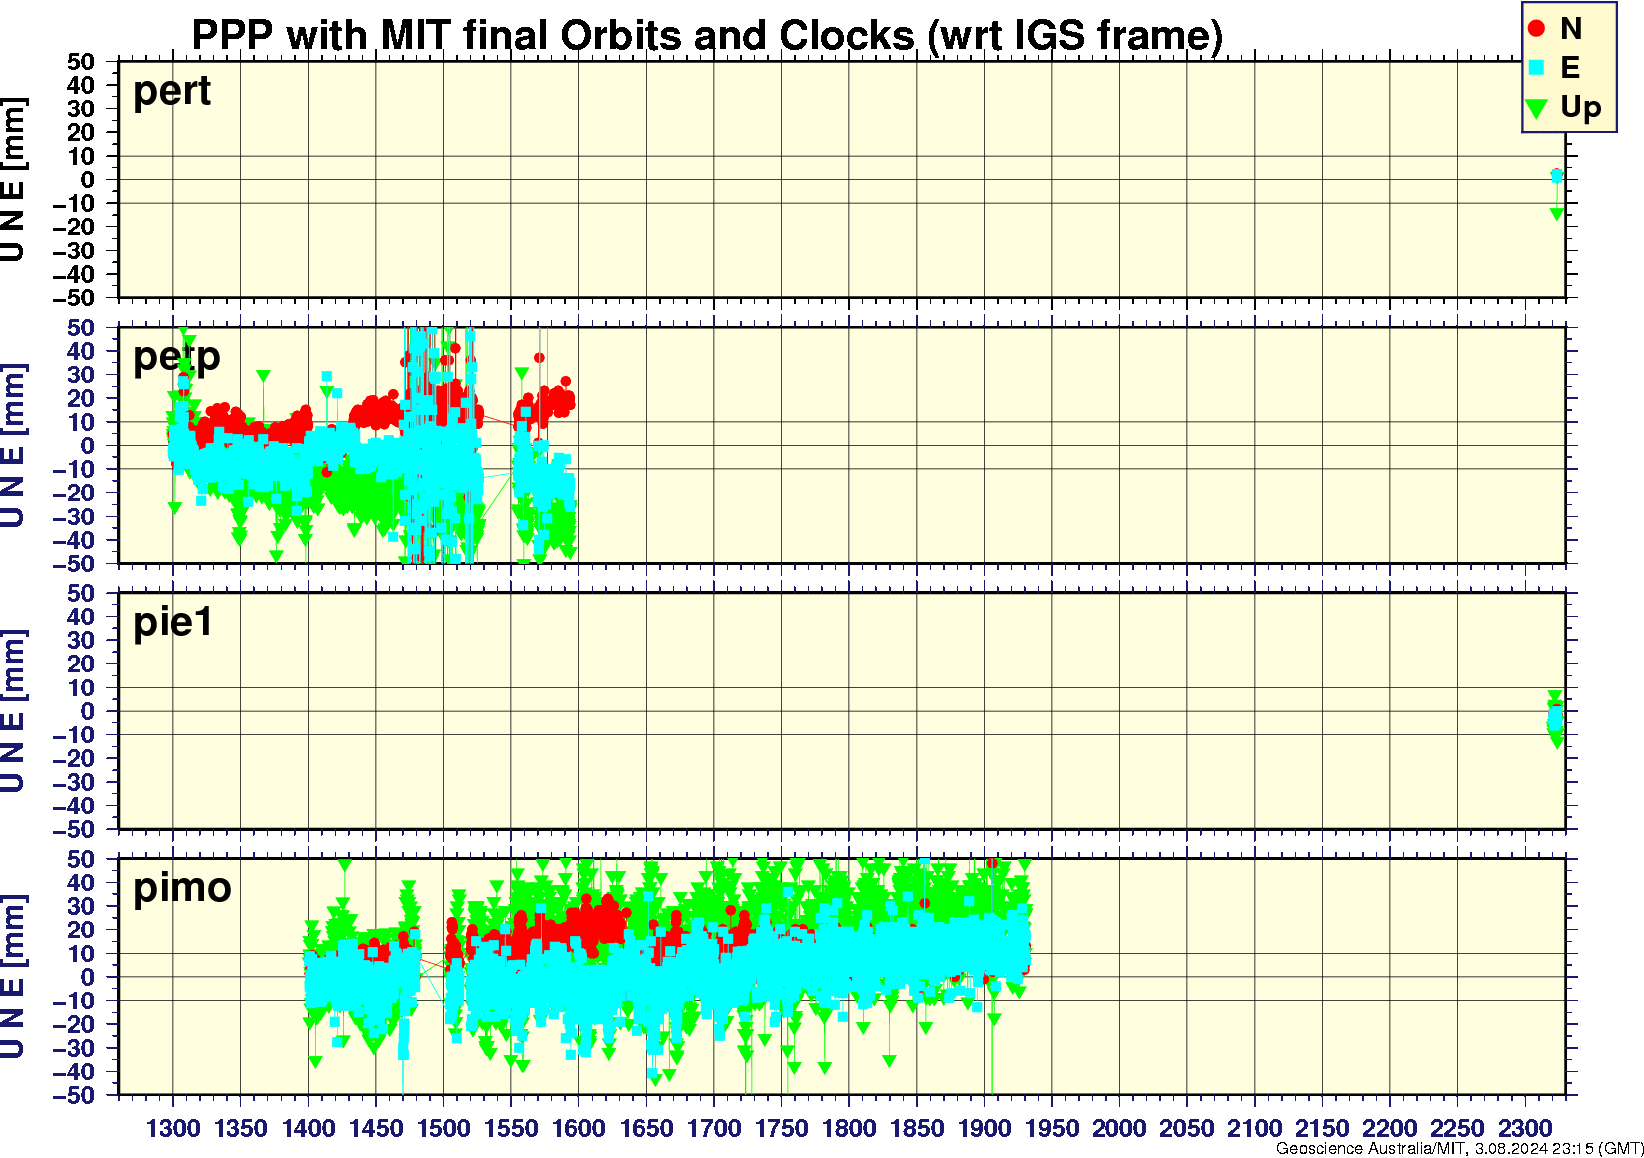
Task: Click the x-axis label 2200
Action: [x=1390, y=1129]
